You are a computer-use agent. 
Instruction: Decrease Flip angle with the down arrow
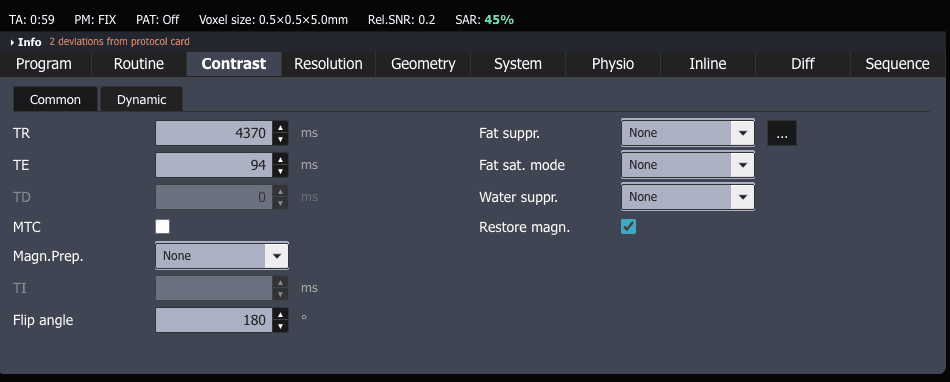tap(280, 326)
